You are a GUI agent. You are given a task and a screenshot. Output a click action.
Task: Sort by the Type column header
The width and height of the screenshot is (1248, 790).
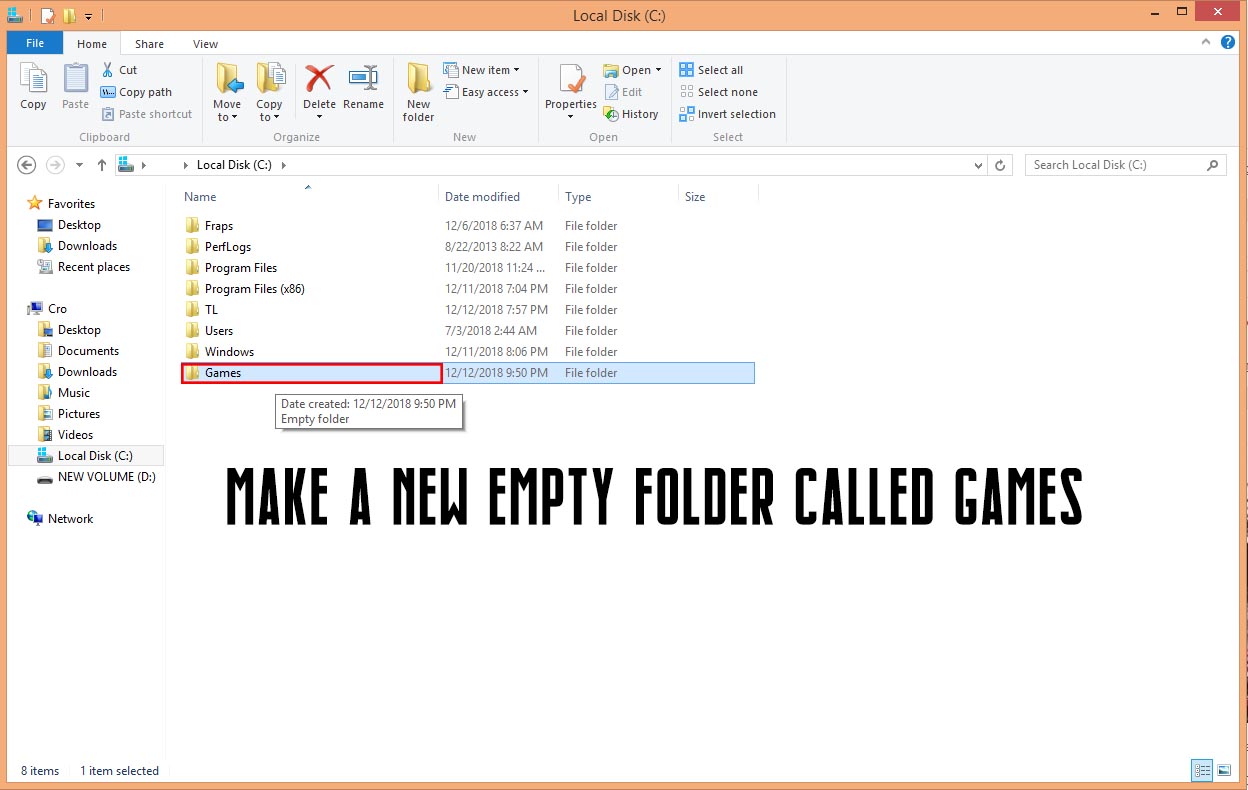[578, 197]
